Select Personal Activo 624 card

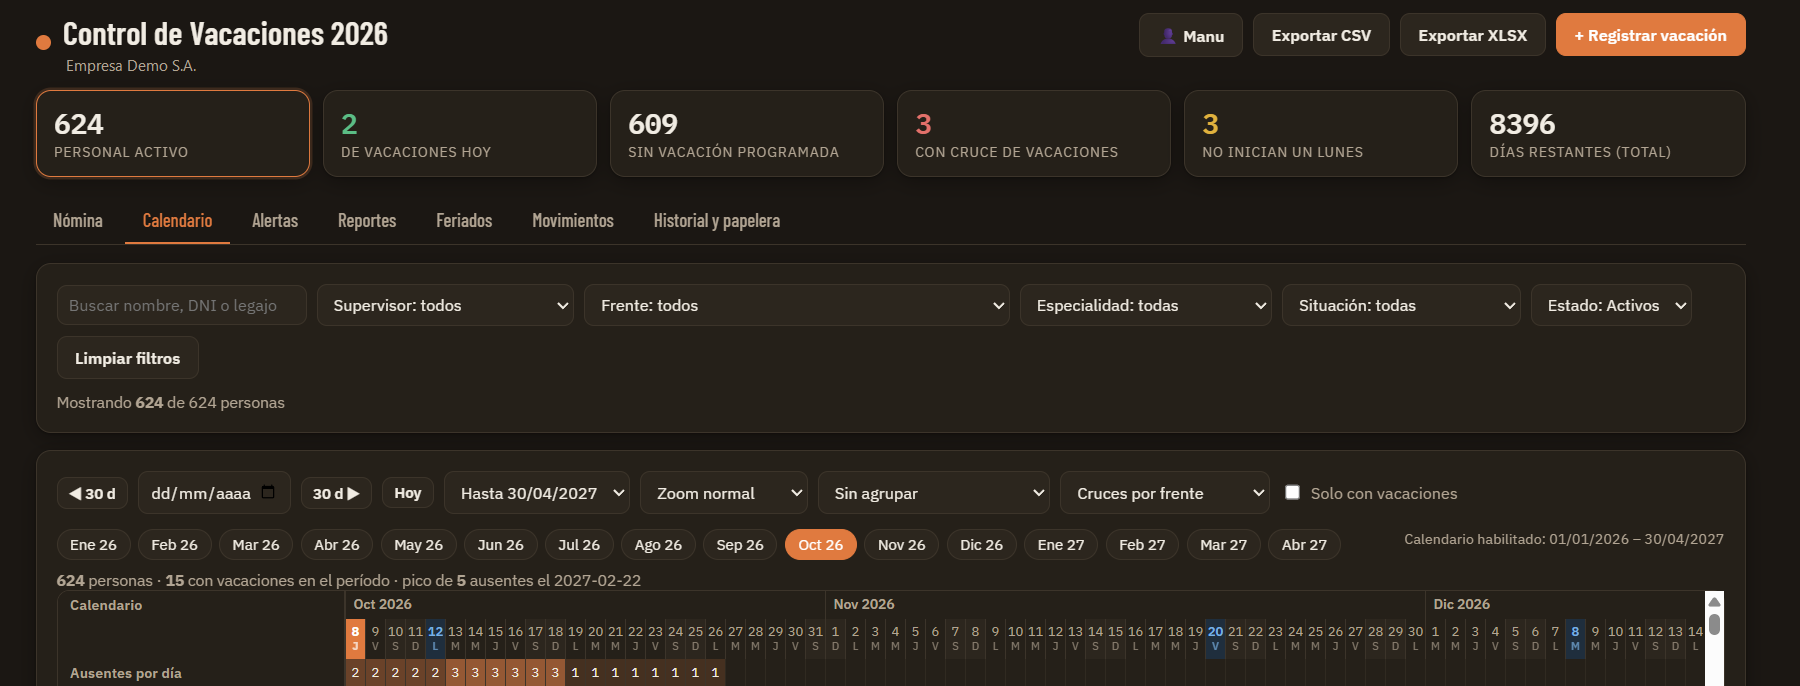coord(173,134)
